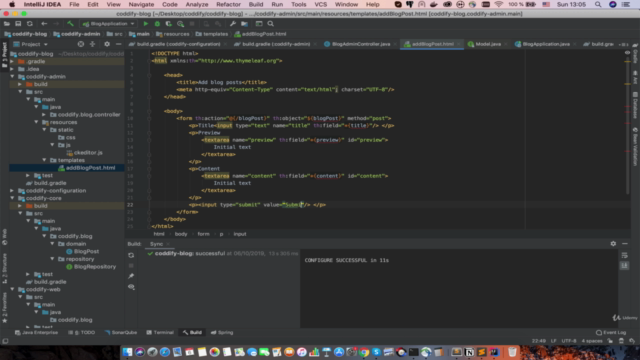The width and height of the screenshot is (640, 360).
Task: Select ckeditor.js in the project tree
Action: (84, 153)
